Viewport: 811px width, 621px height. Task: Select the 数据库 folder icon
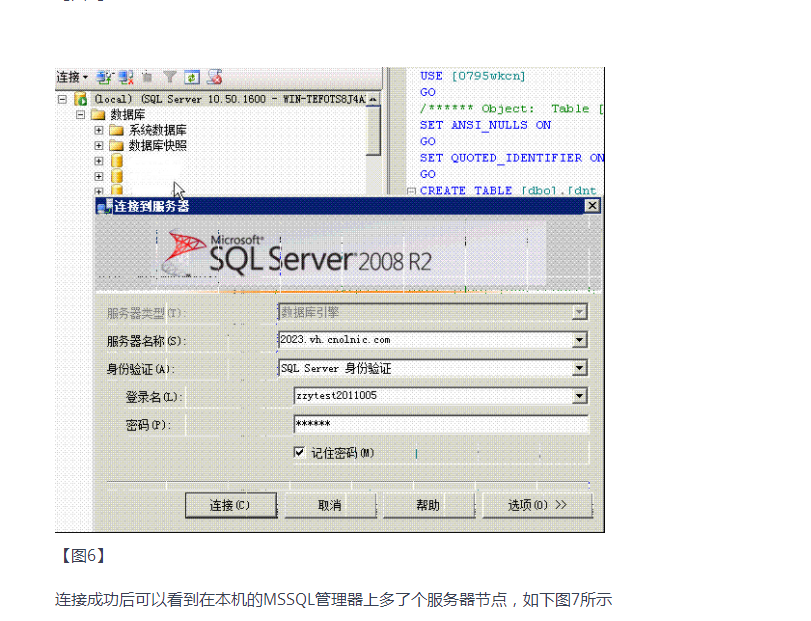click(x=98, y=114)
